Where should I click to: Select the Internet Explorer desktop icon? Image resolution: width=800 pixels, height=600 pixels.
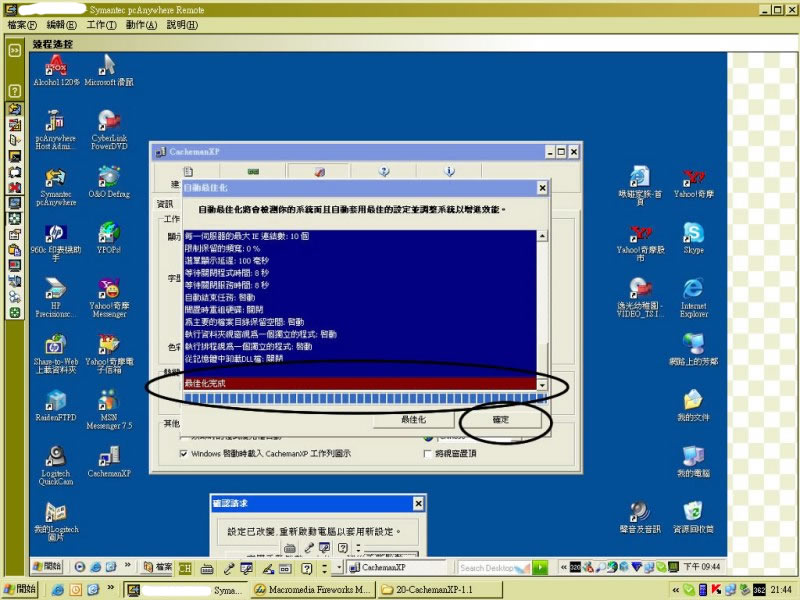[693, 298]
